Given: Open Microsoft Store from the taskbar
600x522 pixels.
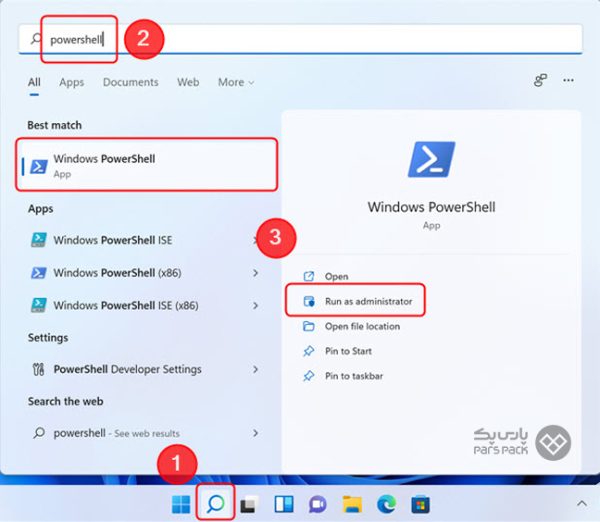Looking at the screenshot, I should pyautogui.click(x=418, y=503).
